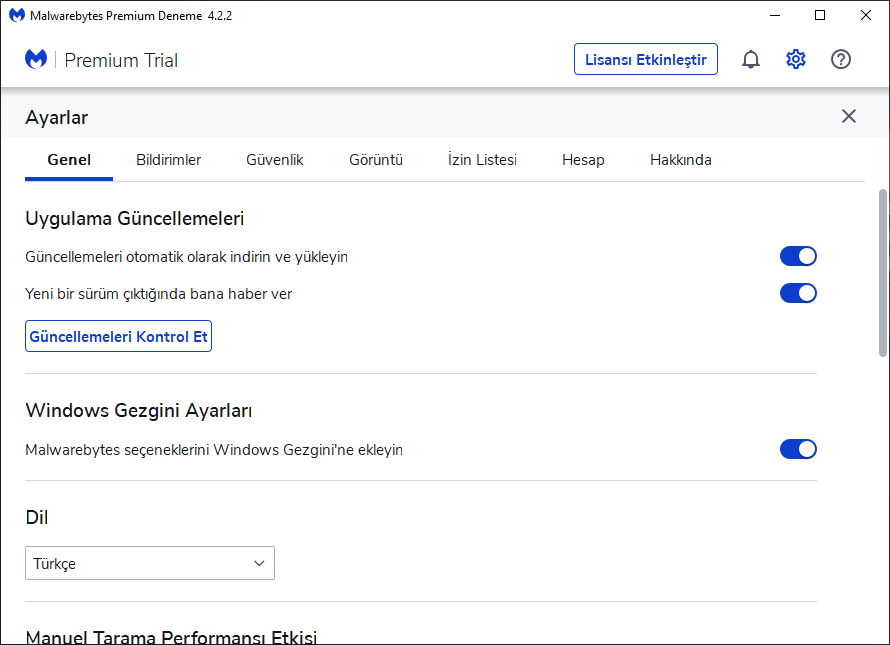Open the Hakkında tab
Viewport: 890px width, 645px height.
pos(681,160)
